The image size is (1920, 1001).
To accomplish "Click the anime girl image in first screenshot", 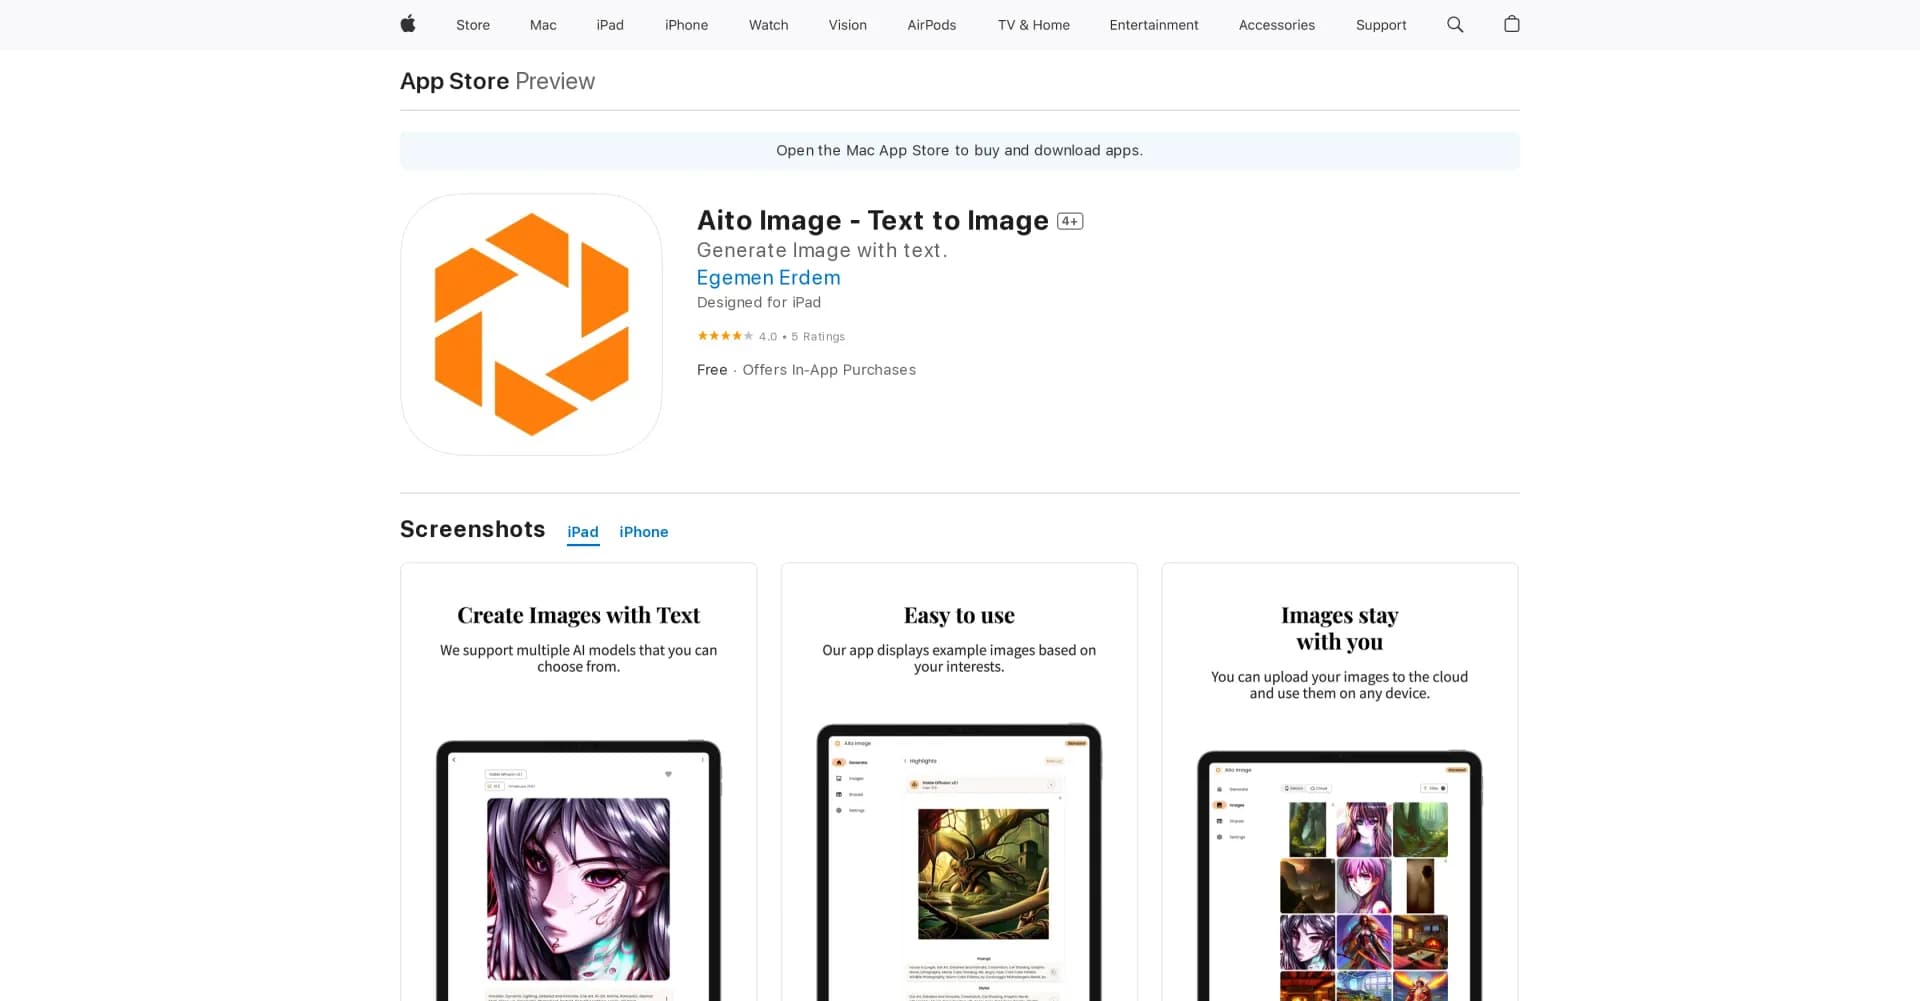I will (x=578, y=889).
